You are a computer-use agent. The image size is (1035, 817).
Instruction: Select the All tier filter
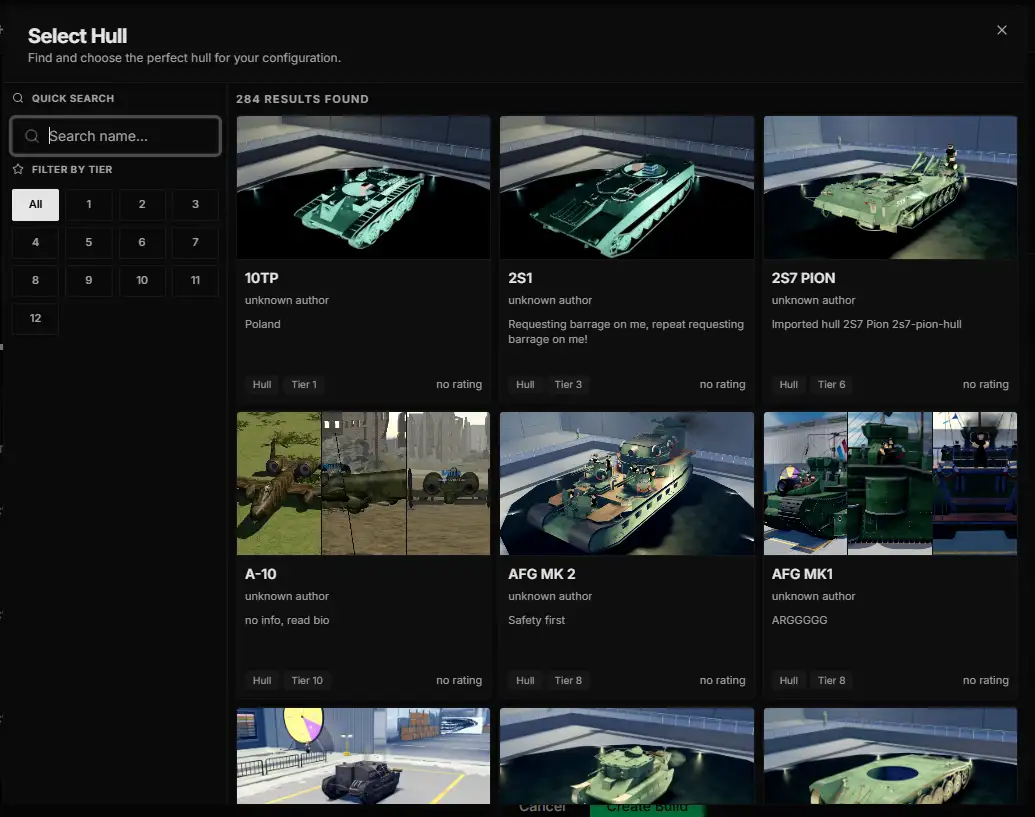36,205
